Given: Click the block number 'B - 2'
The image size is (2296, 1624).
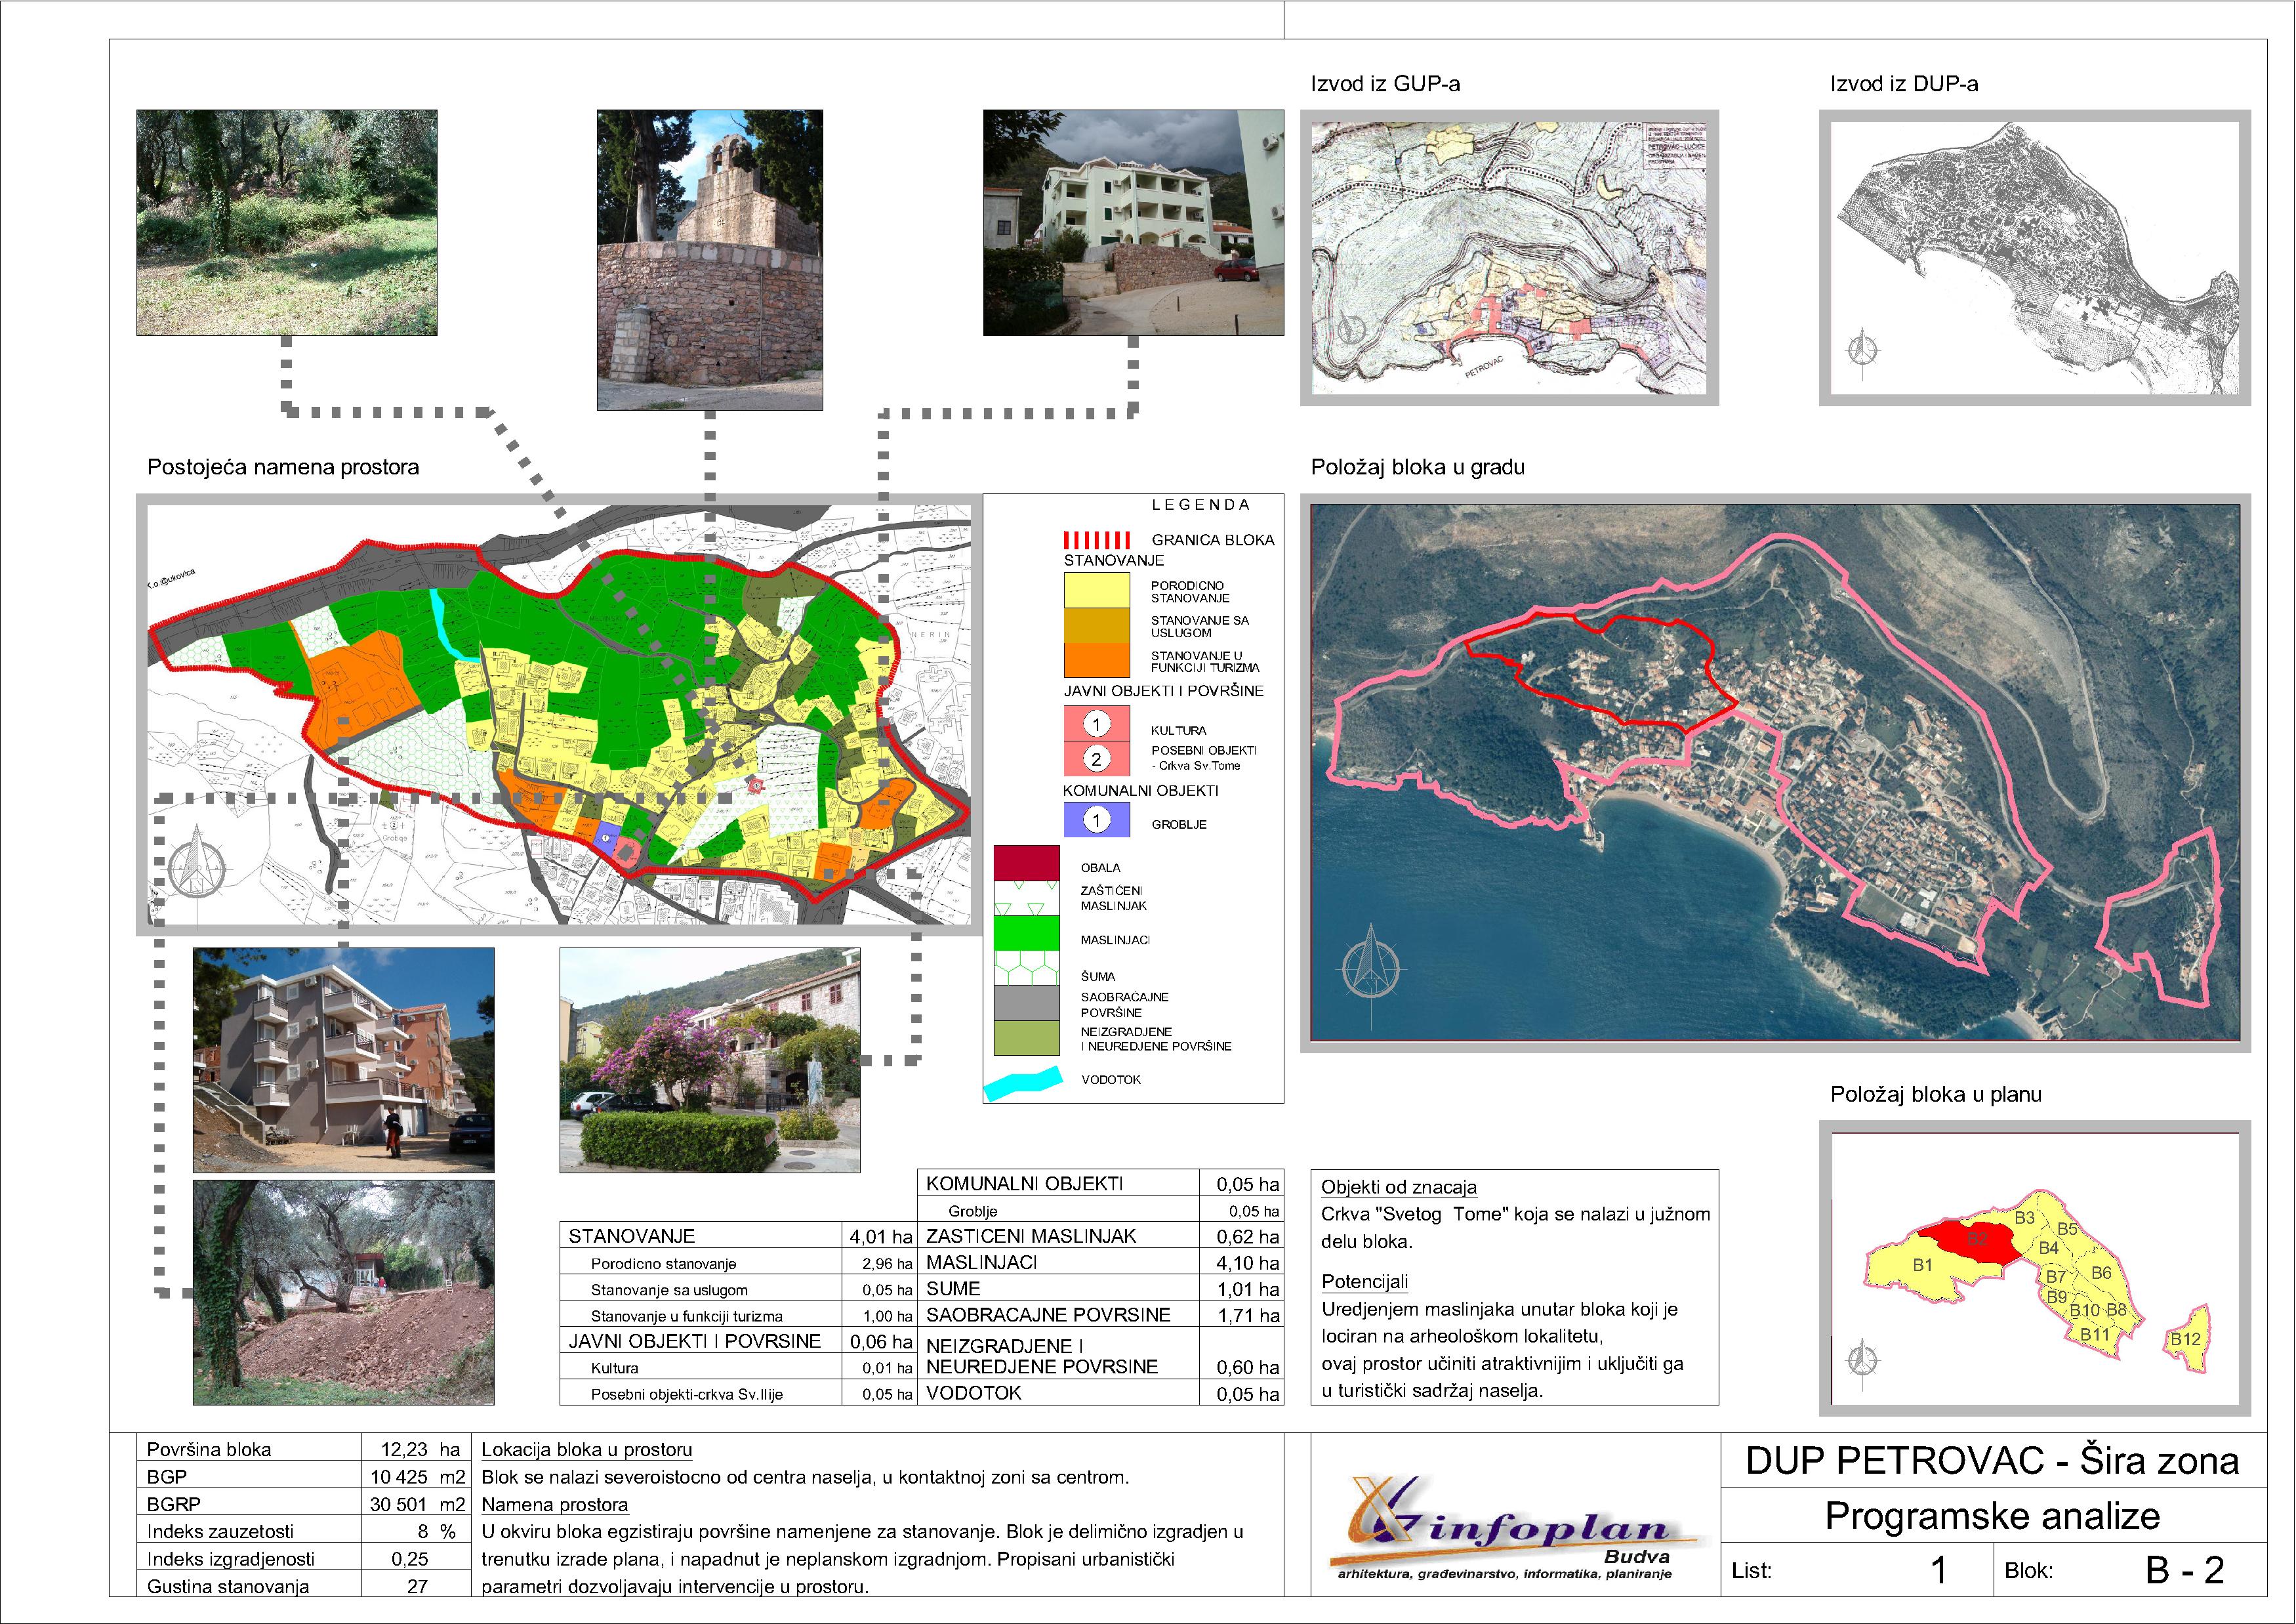Looking at the screenshot, I should tap(2184, 1570).
